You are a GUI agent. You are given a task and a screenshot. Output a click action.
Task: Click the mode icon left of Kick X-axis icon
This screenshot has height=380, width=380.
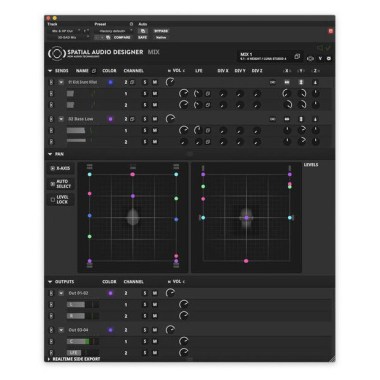pyautogui.click(x=273, y=82)
